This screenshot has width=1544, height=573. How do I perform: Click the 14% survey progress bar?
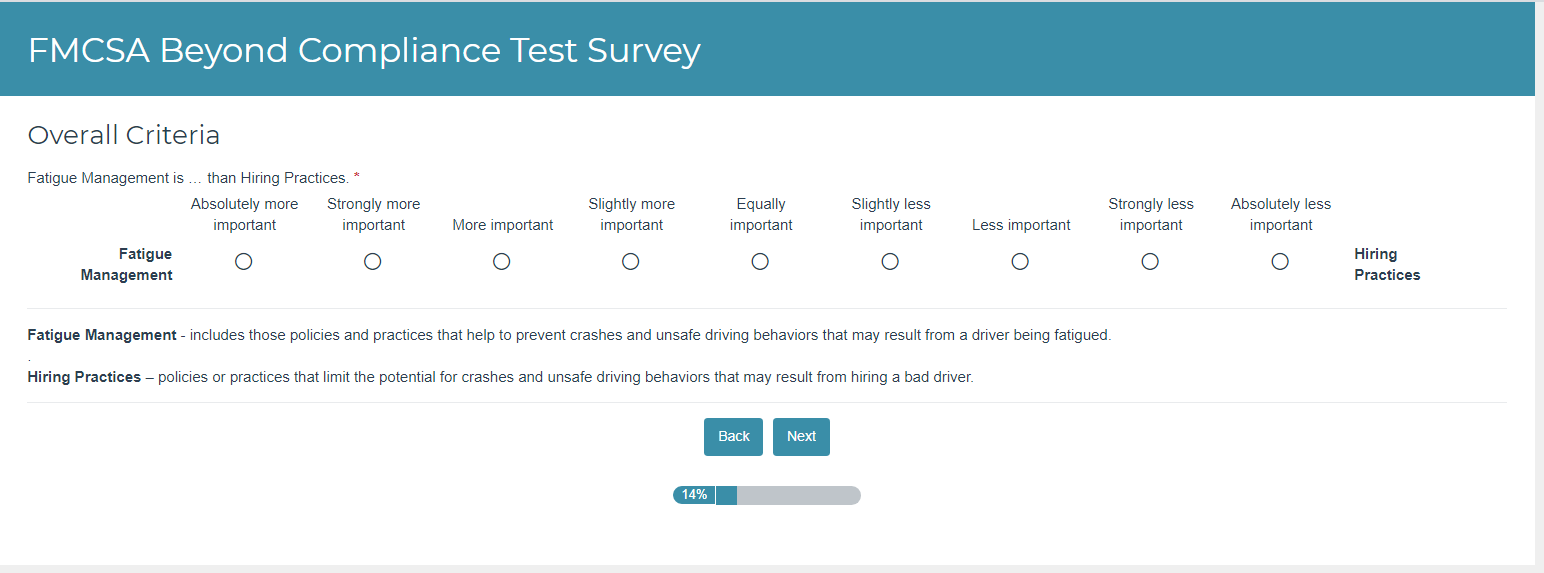(x=767, y=495)
